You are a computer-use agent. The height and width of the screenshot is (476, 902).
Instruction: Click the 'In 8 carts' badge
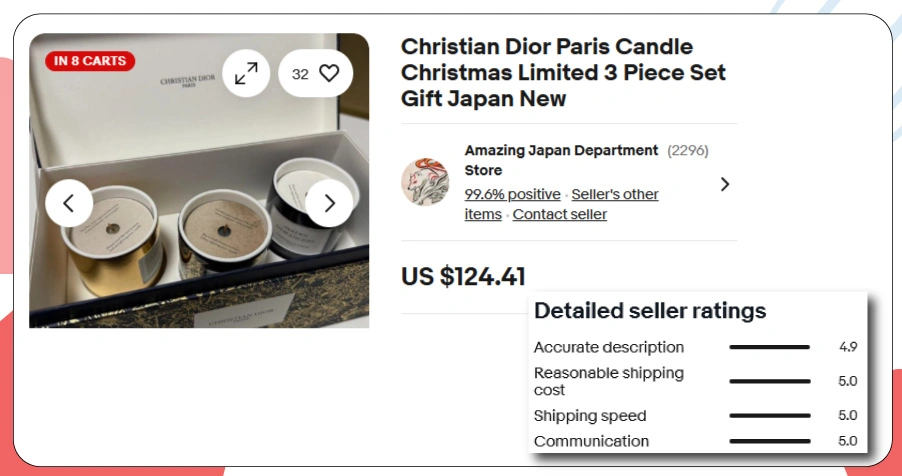(90, 61)
